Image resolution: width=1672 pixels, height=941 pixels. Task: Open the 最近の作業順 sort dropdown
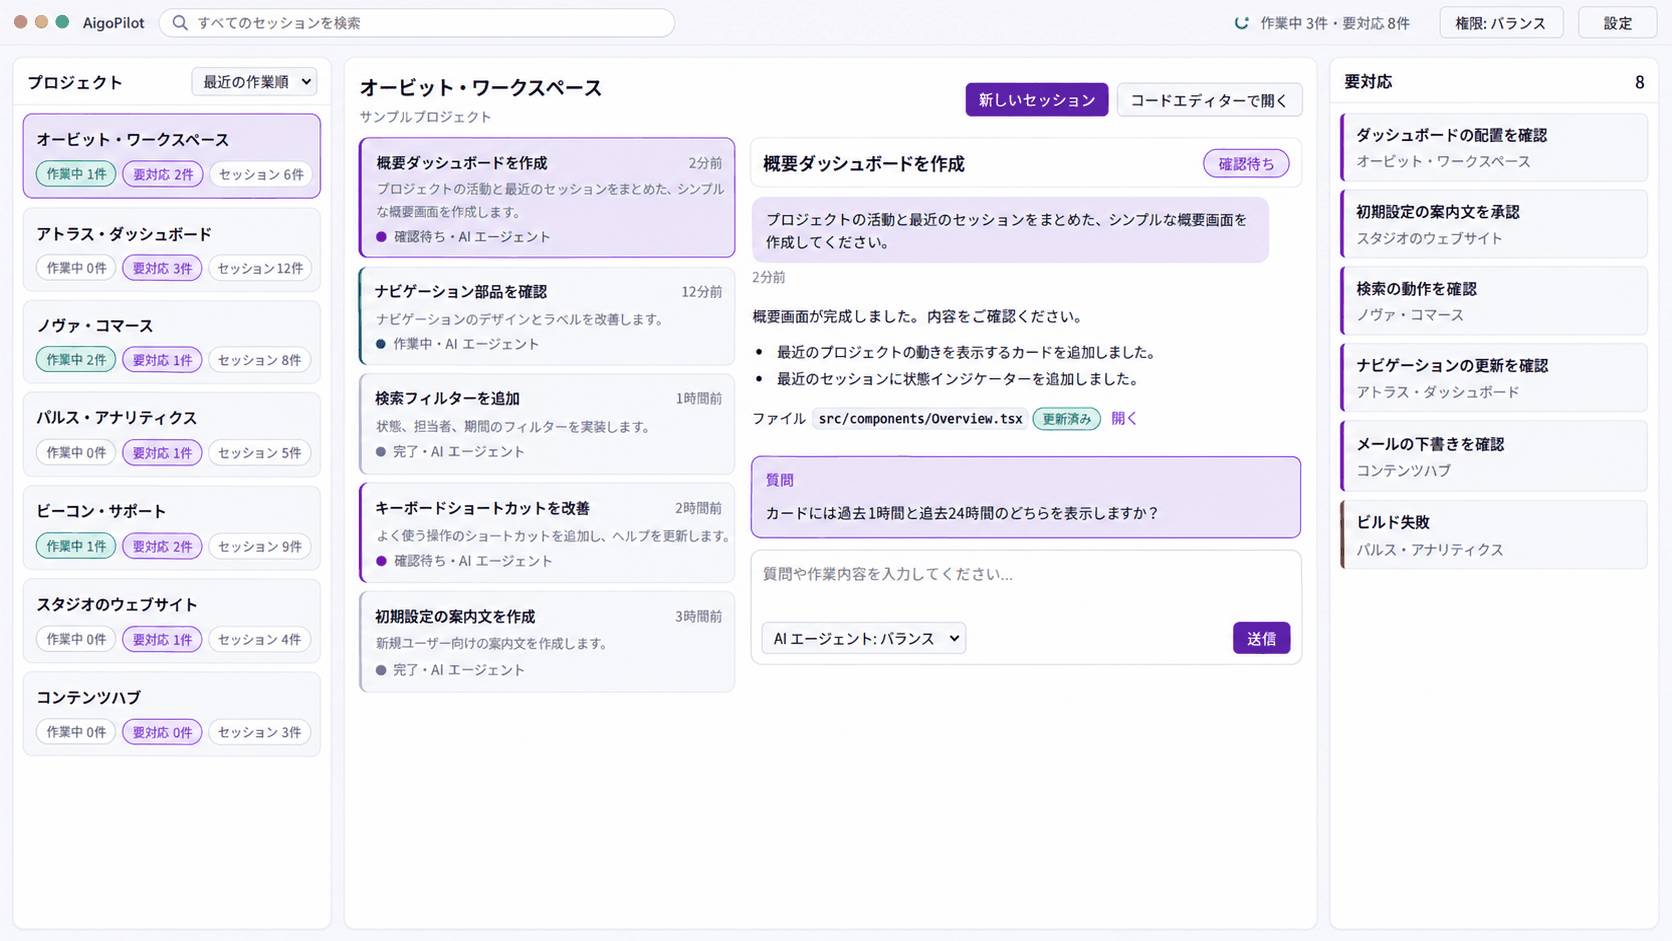click(255, 82)
